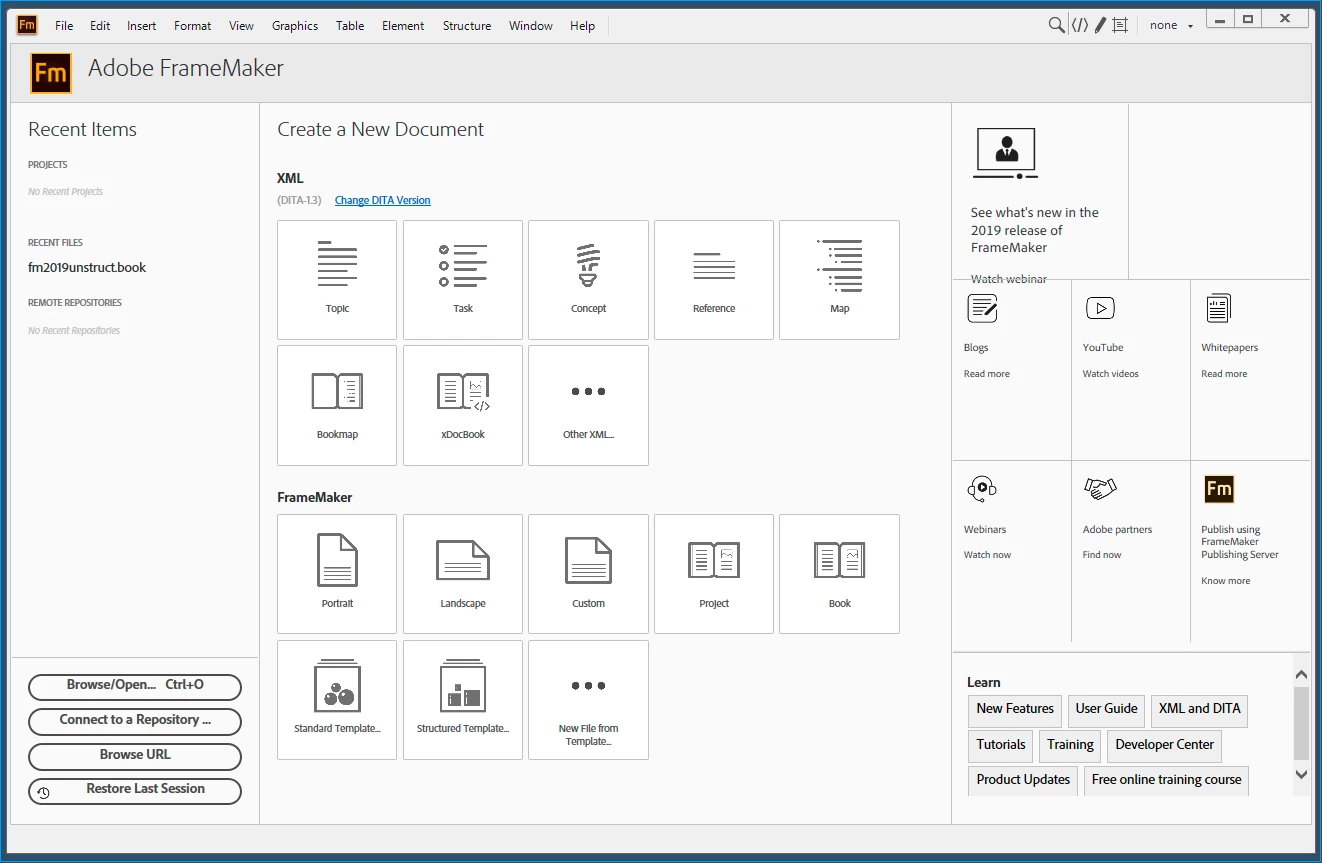
Task: Create a new DITA Task document
Action: pyautogui.click(x=463, y=280)
